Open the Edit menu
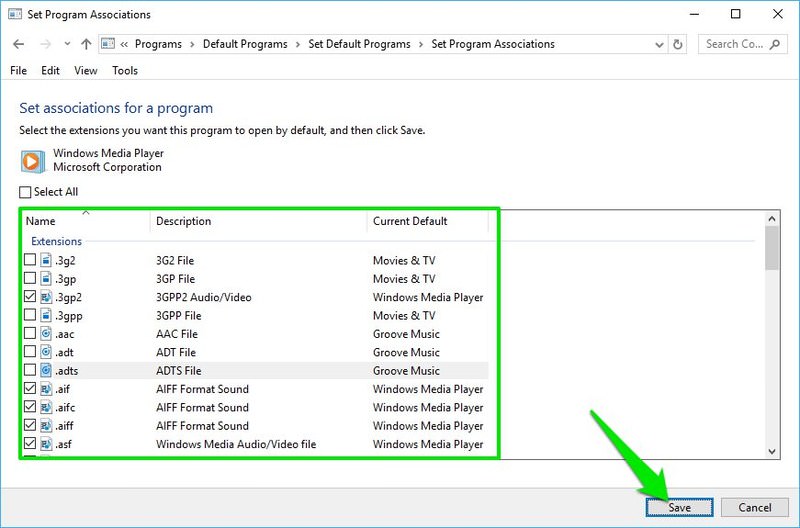Image resolution: width=800 pixels, height=528 pixels. (50, 70)
